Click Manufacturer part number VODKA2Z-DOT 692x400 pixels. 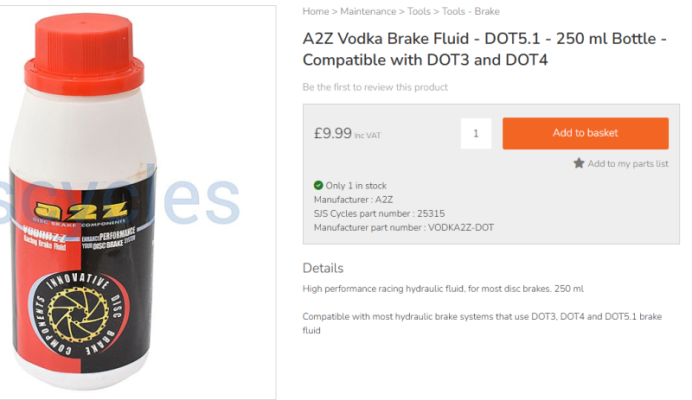[403, 227]
